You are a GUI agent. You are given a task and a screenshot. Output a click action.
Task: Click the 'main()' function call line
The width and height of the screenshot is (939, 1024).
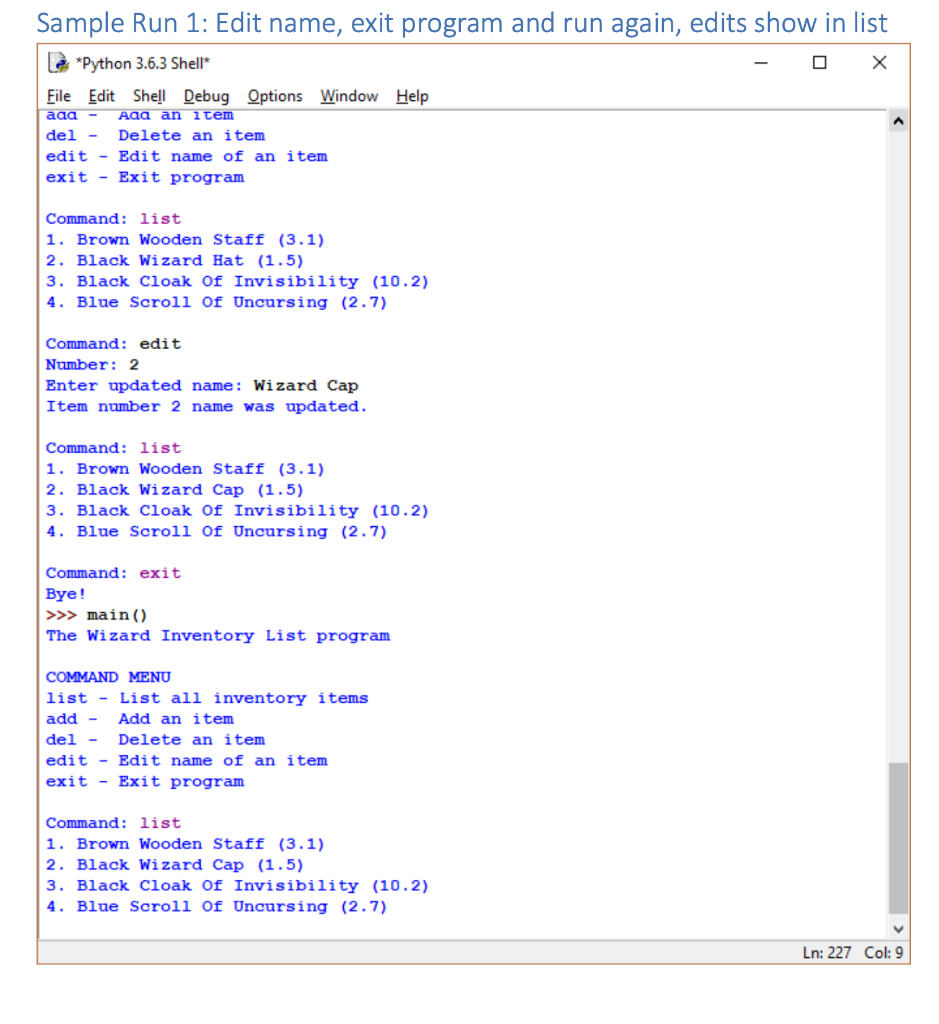pos(115,614)
